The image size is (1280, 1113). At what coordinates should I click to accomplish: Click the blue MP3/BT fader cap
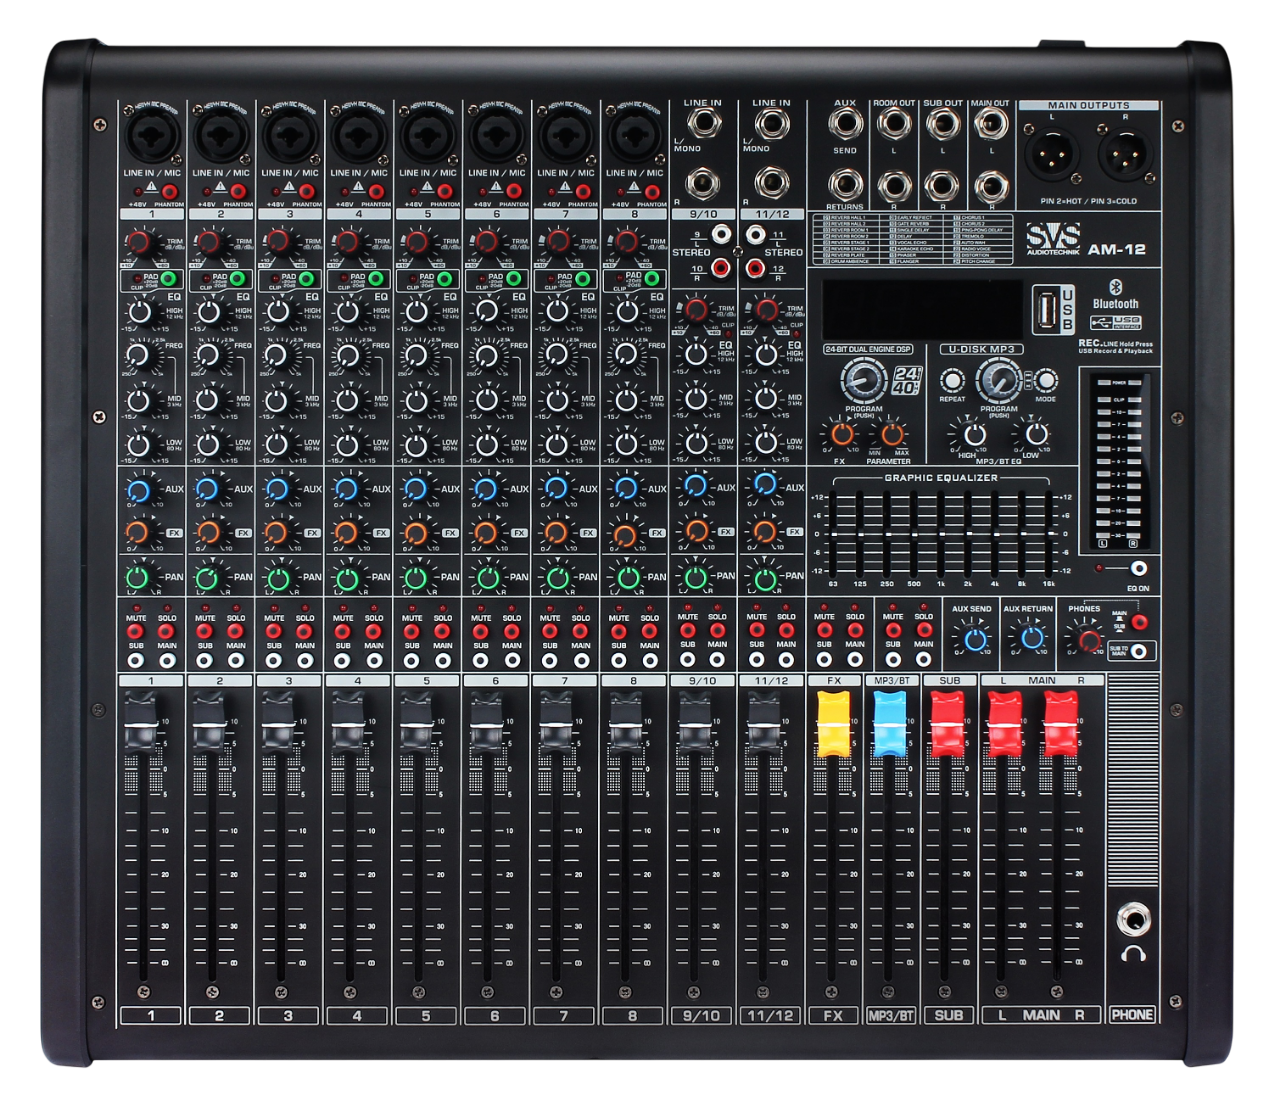tap(889, 723)
